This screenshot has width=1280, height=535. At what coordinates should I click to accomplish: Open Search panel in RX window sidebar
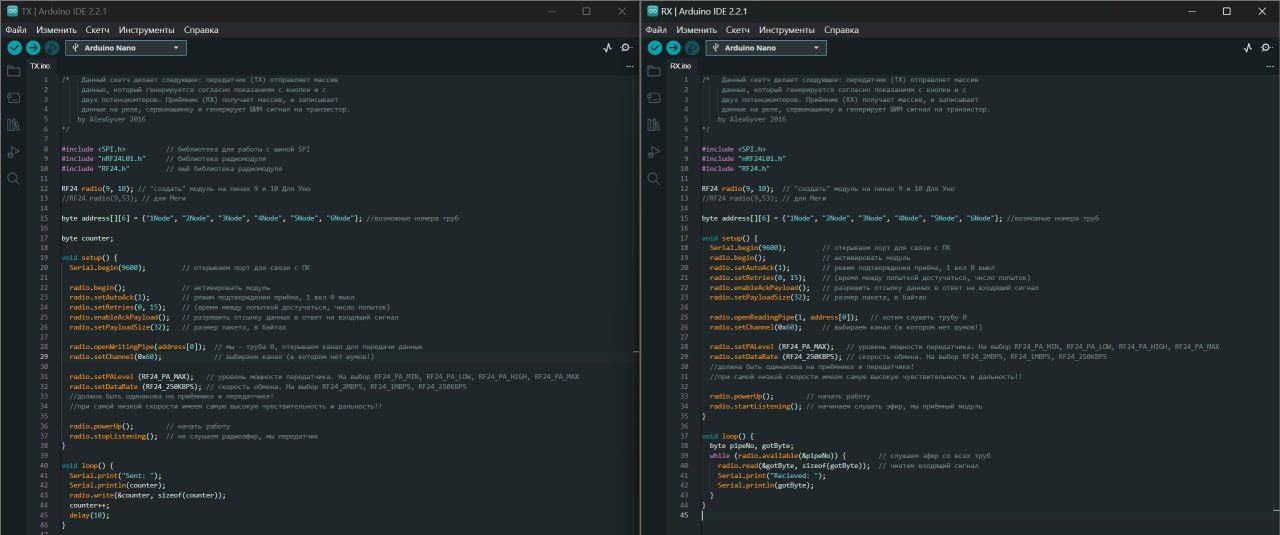(653, 178)
